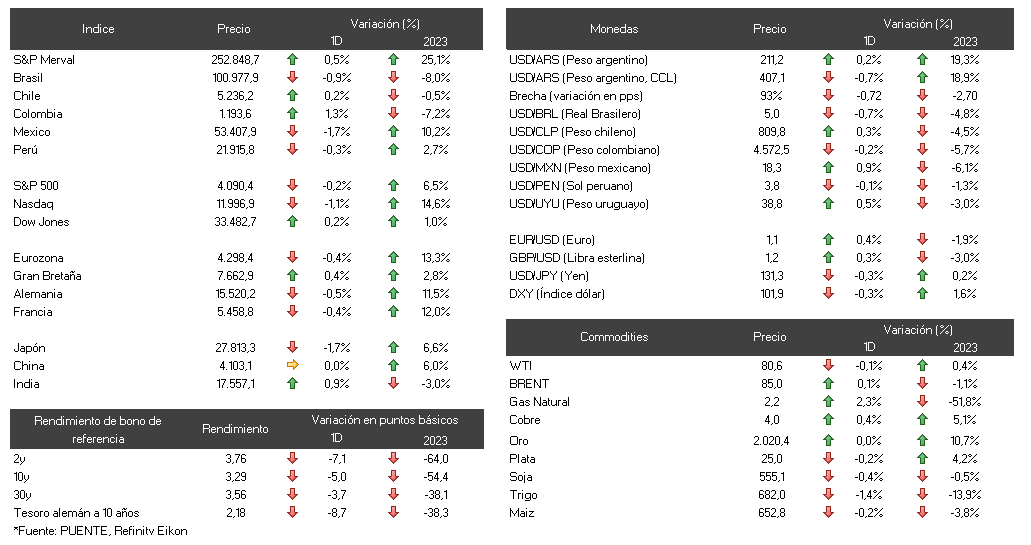Screen dimensions: 1031x545
Task: Click the green arrow beside USD/MXN 0,9%
Action: [828, 167]
